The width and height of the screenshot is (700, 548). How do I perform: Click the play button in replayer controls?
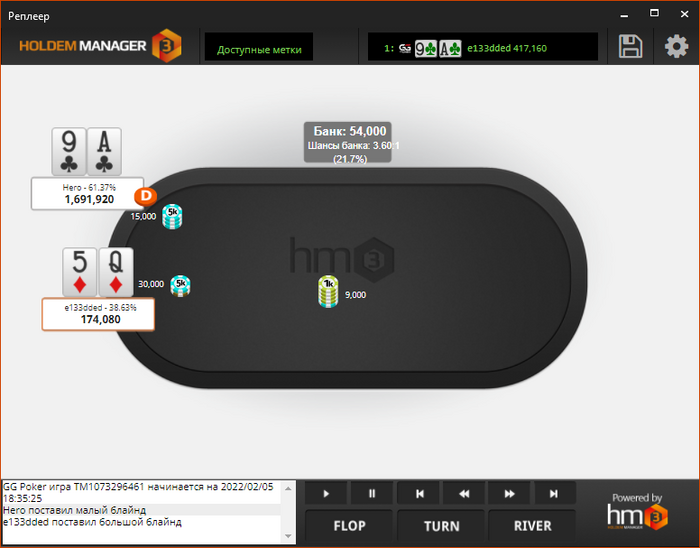click(x=326, y=494)
